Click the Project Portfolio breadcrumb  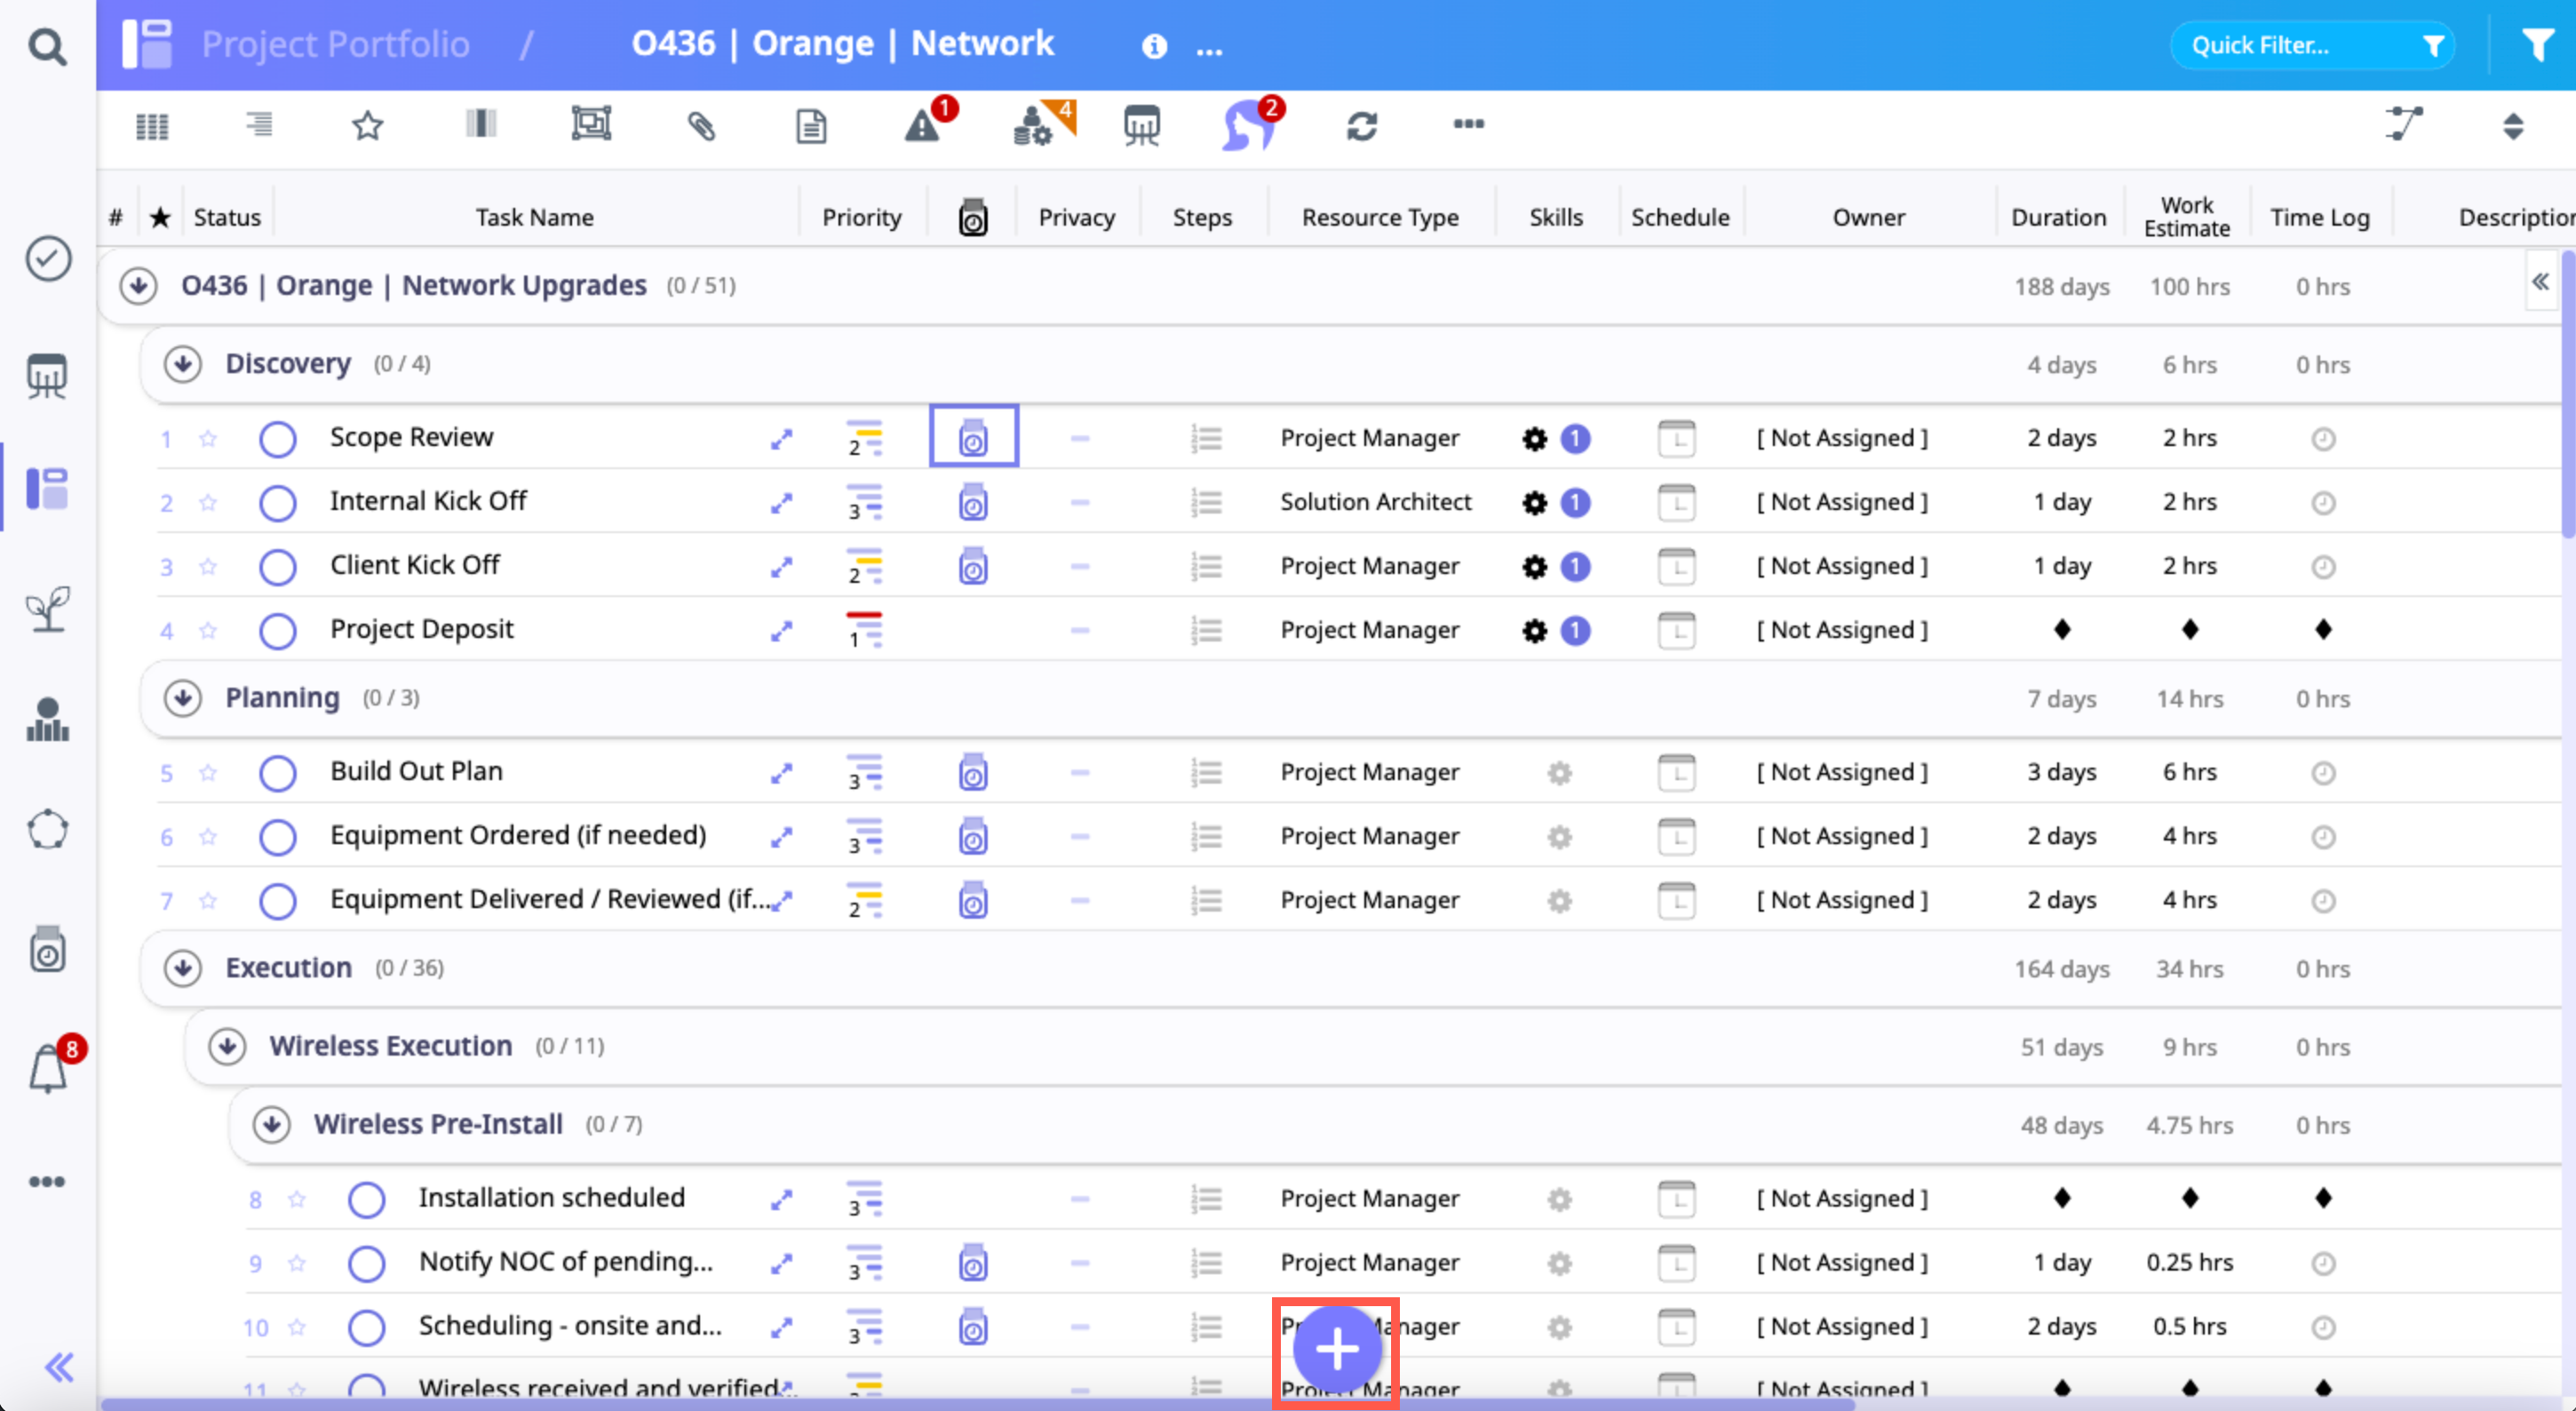(335, 44)
